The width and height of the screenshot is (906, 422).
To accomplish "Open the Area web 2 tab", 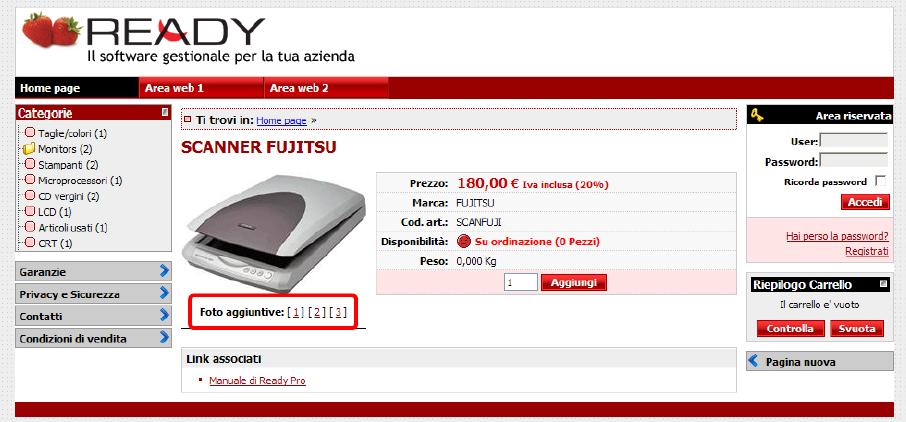I will pos(326,88).
